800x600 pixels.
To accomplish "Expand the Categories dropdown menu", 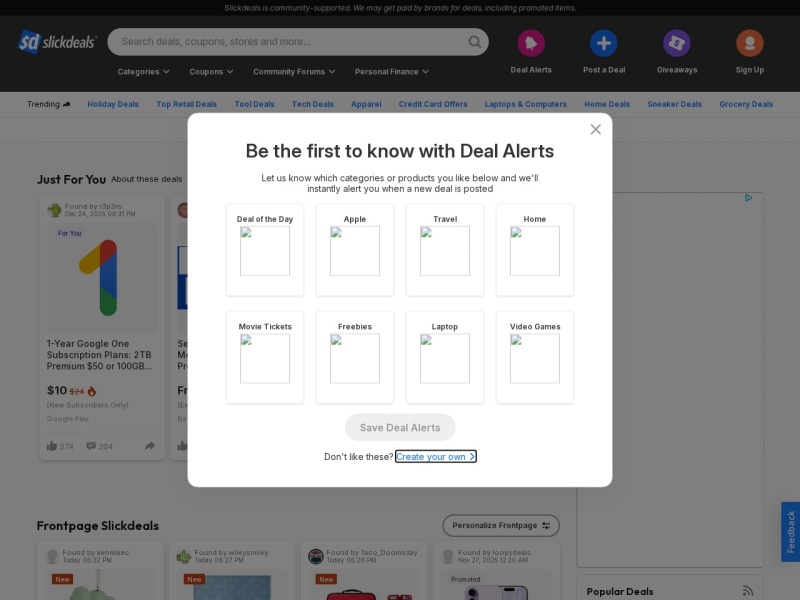I will tap(143, 72).
